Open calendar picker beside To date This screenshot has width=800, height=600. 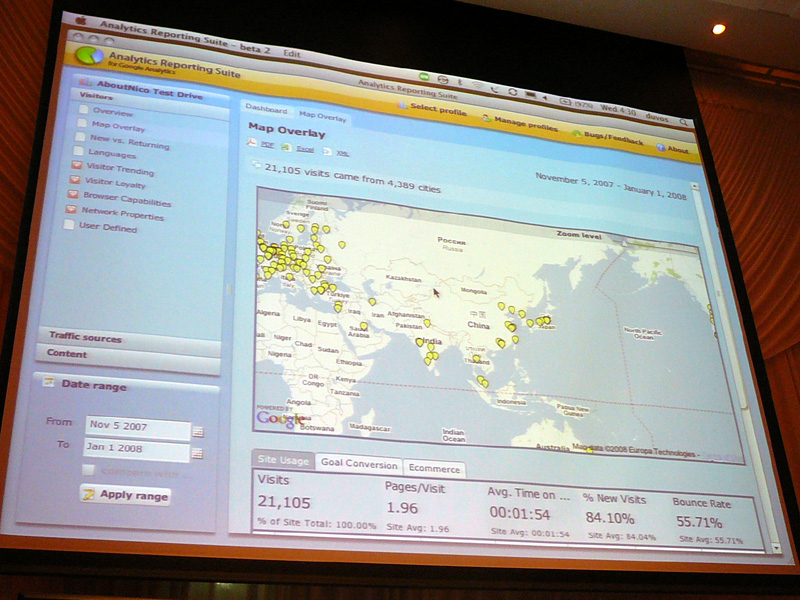point(197,453)
